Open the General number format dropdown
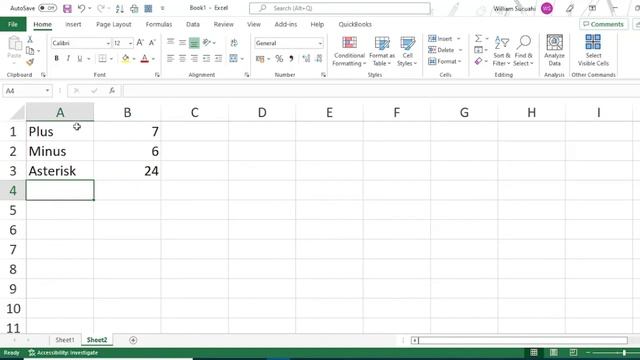The image size is (640, 360). [320, 43]
